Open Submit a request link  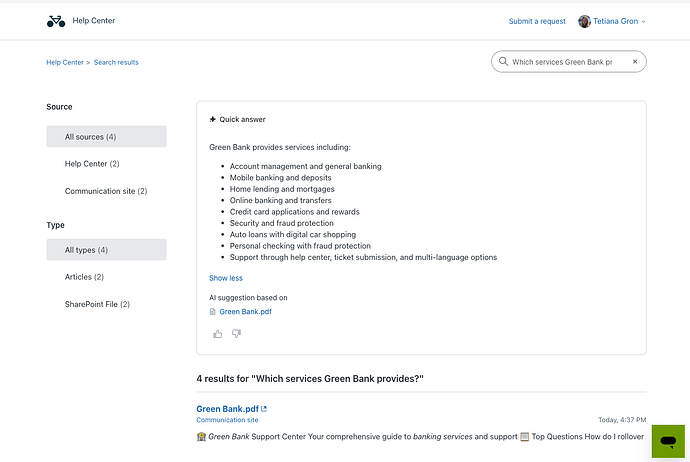[537, 21]
